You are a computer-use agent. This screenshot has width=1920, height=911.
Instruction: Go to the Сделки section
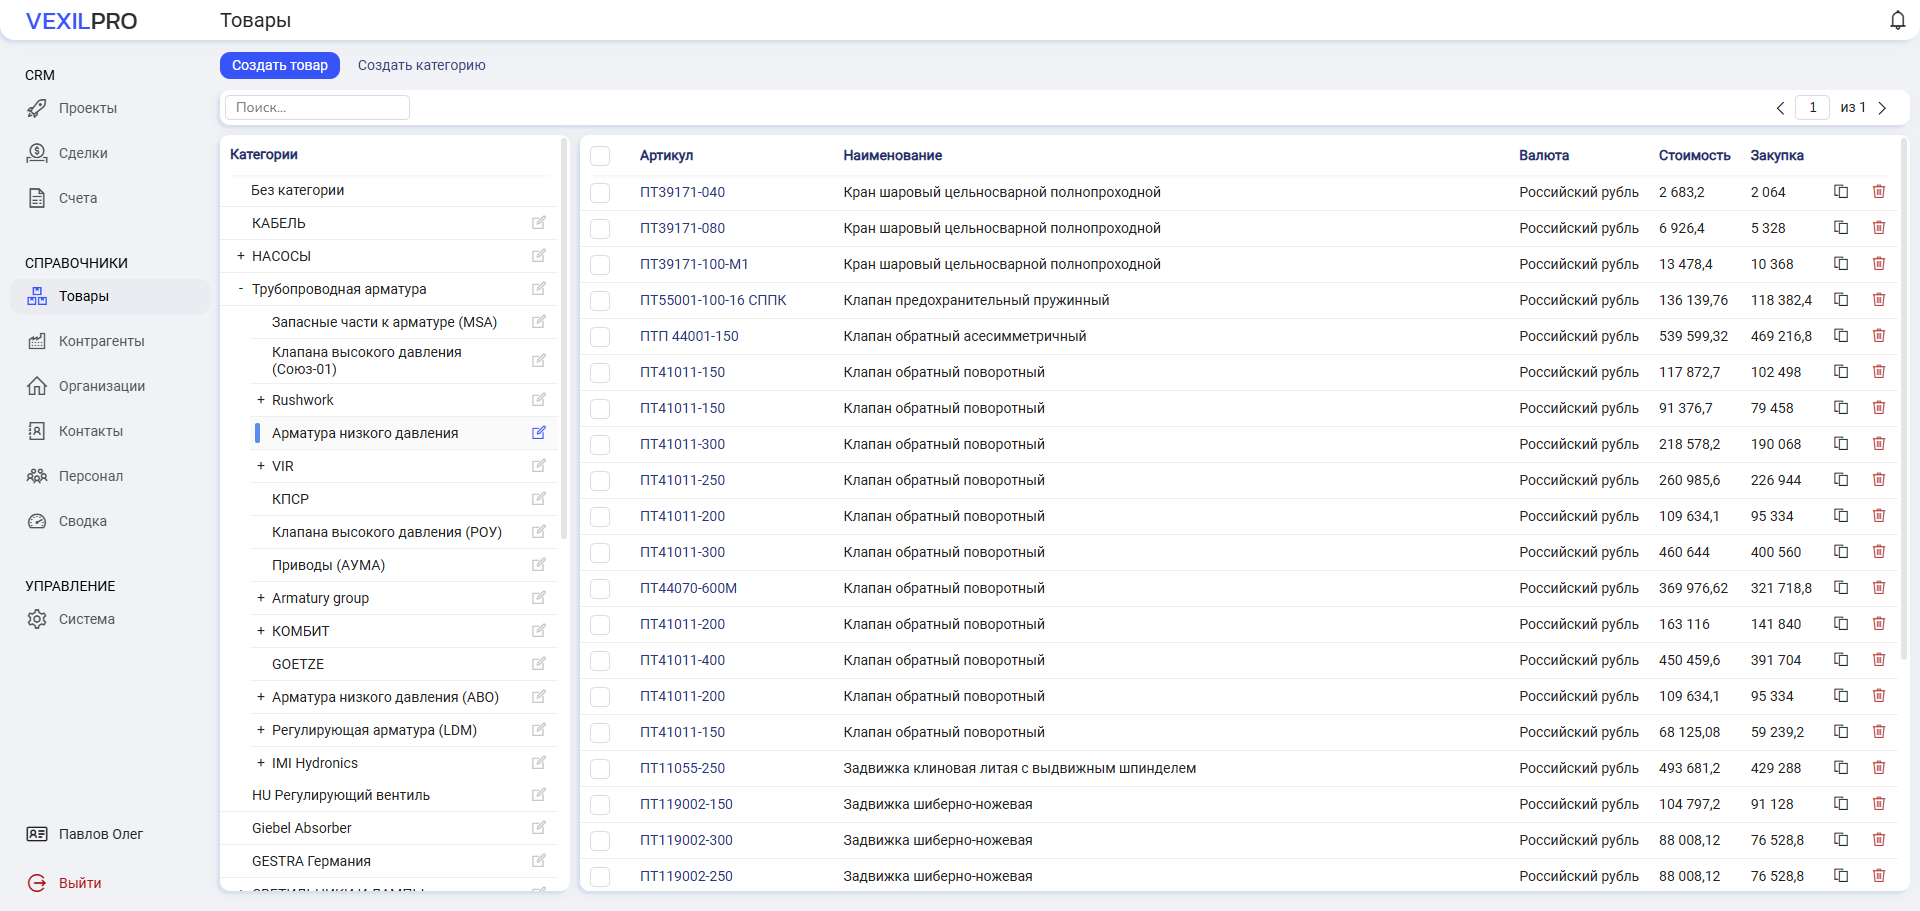(83, 153)
